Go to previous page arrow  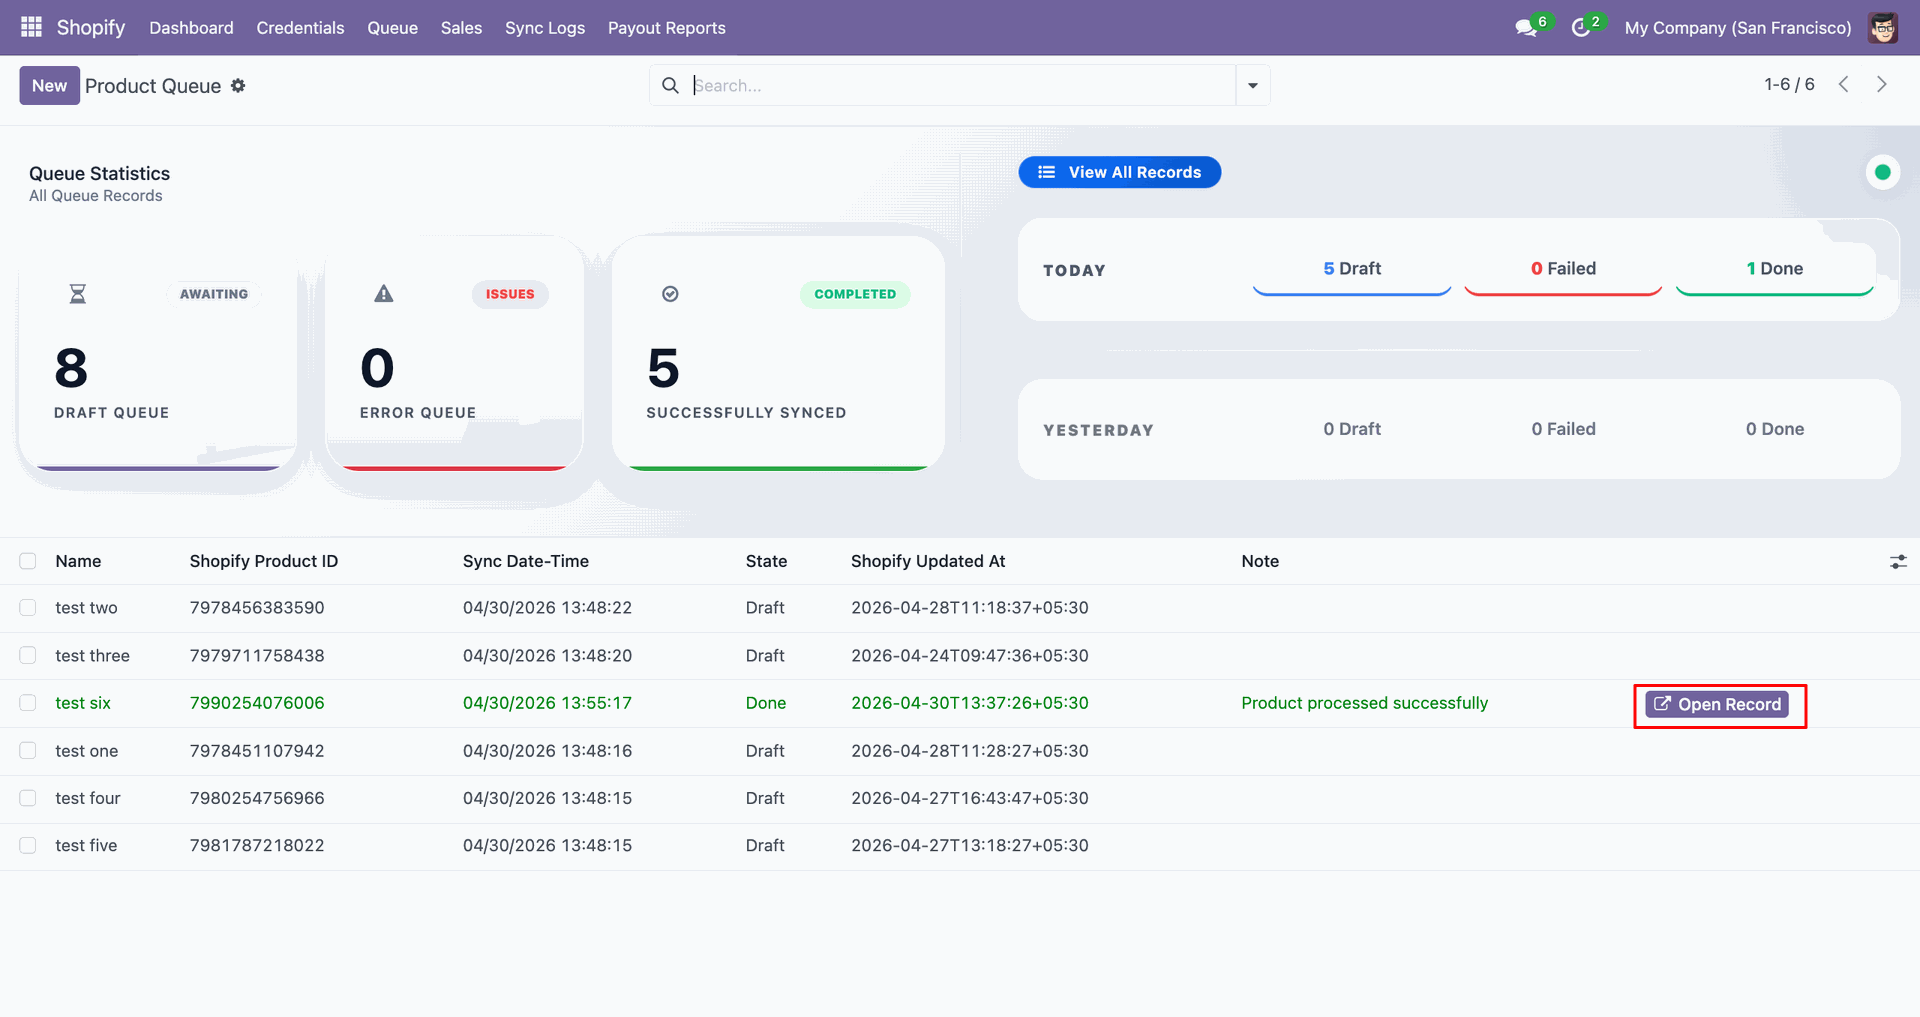(1843, 85)
